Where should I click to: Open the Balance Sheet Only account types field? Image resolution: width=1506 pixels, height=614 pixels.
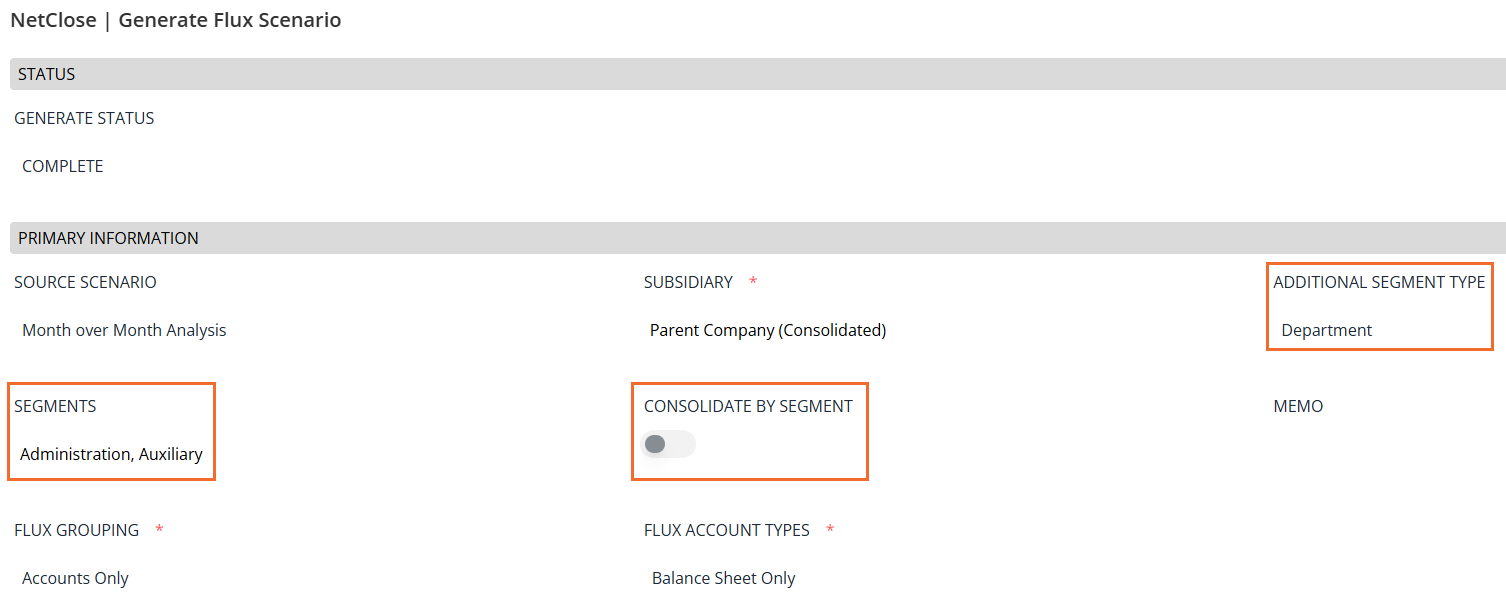click(723, 578)
